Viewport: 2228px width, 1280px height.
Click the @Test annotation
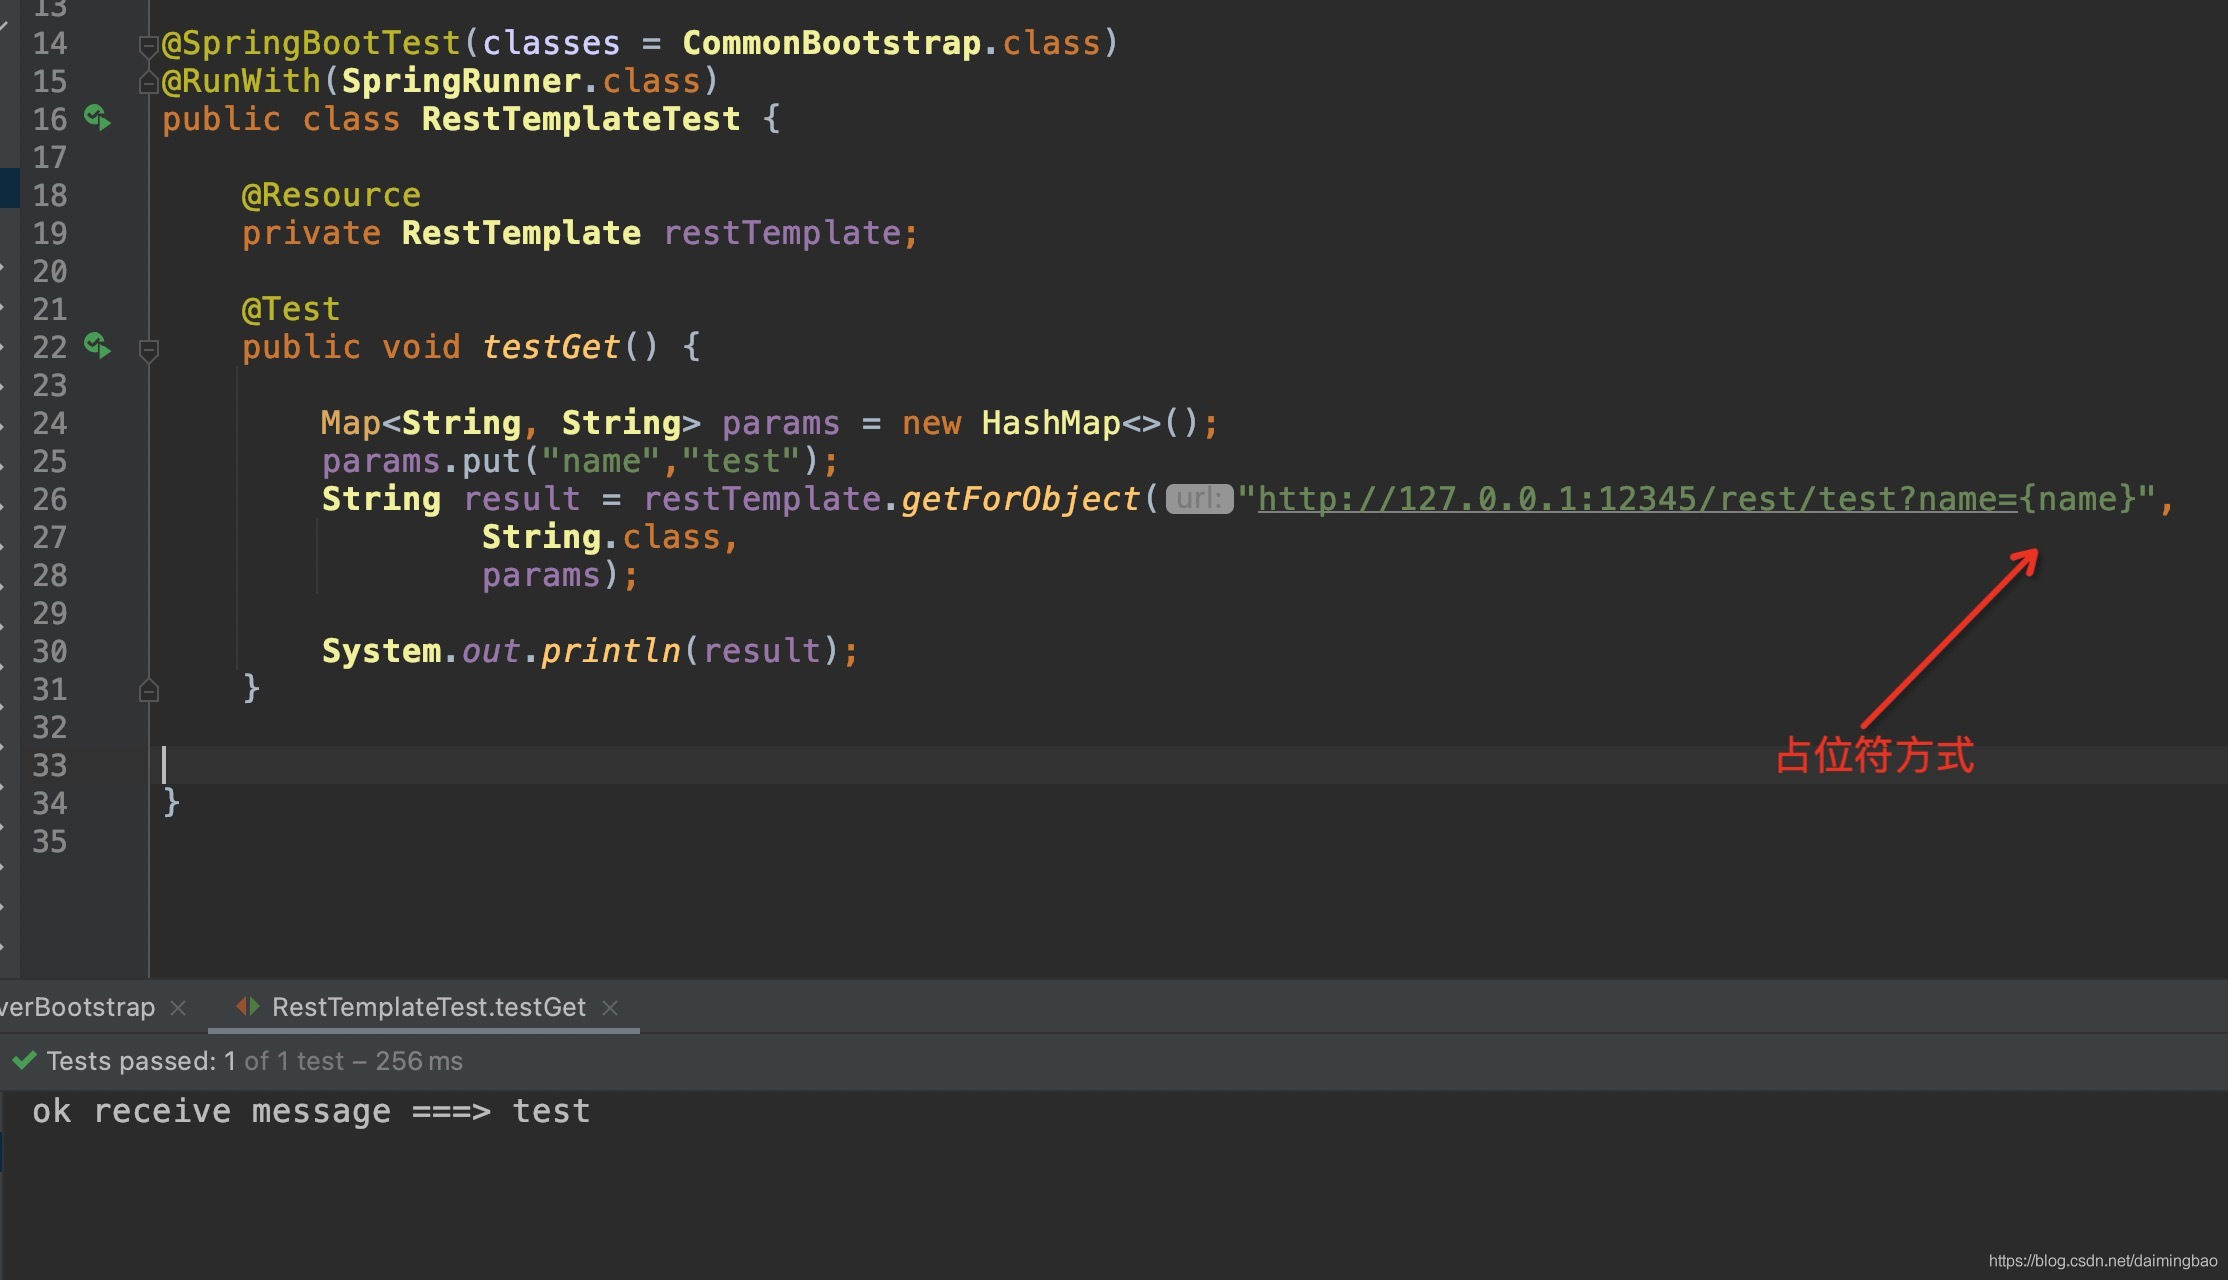point(291,309)
